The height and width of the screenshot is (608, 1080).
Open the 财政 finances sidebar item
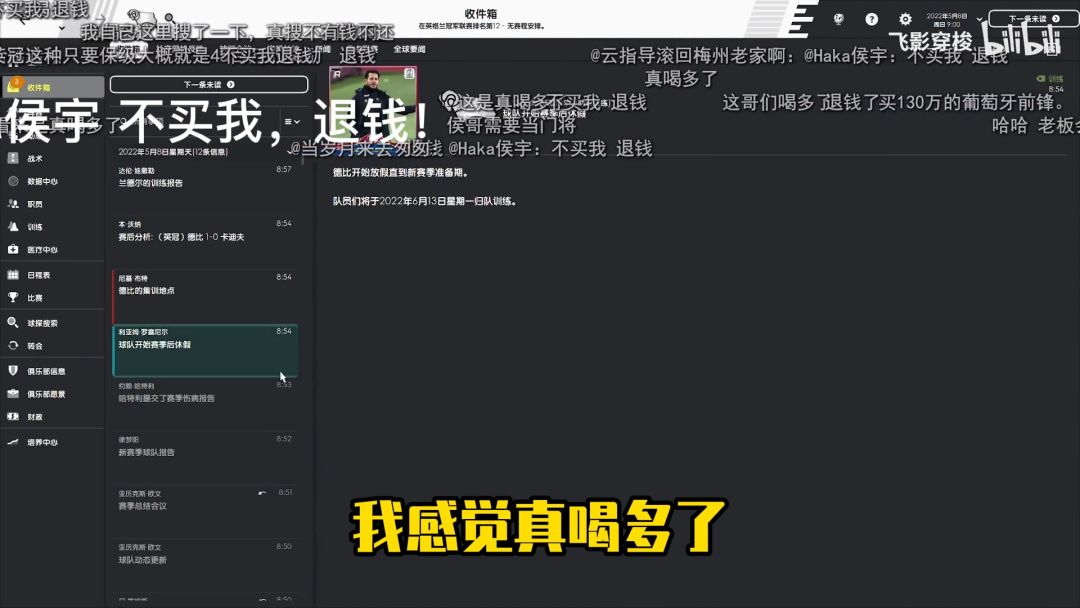coord(52,417)
